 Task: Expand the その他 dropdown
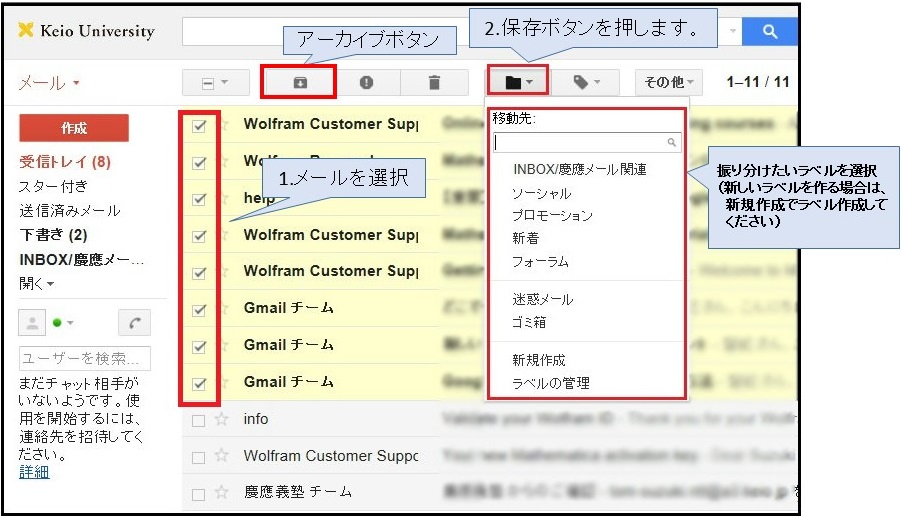tap(668, 83)
